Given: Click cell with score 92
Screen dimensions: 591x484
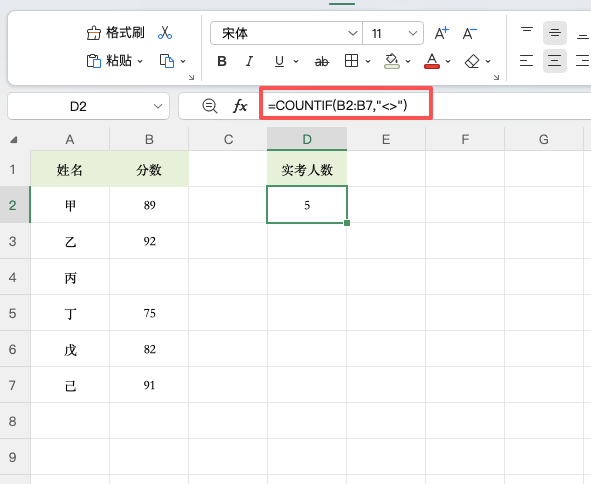Looking at the screenshot, I should click(149, 241).
